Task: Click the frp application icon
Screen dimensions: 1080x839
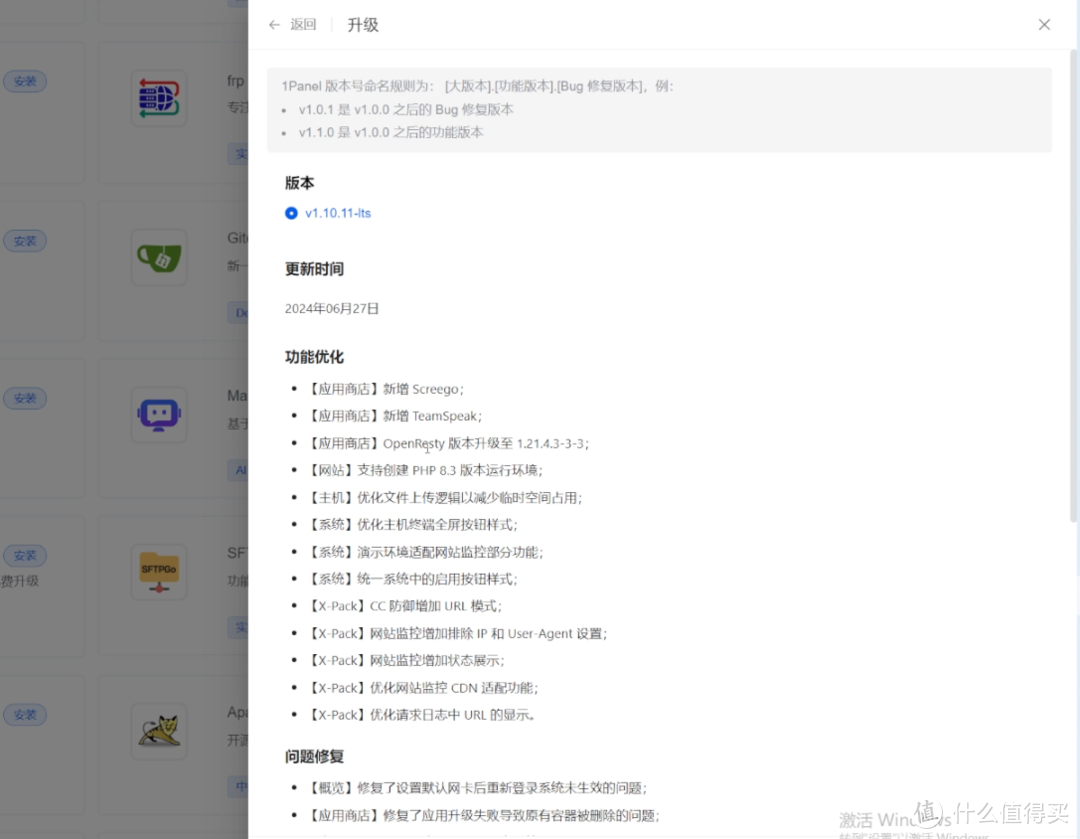Action: 159,97
